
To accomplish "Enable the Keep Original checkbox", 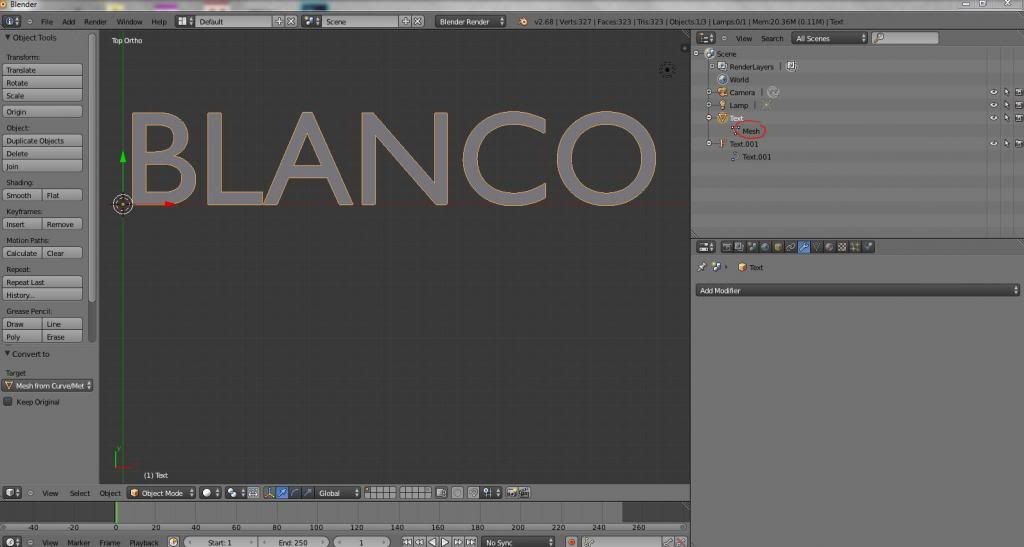I will point(8,402).
